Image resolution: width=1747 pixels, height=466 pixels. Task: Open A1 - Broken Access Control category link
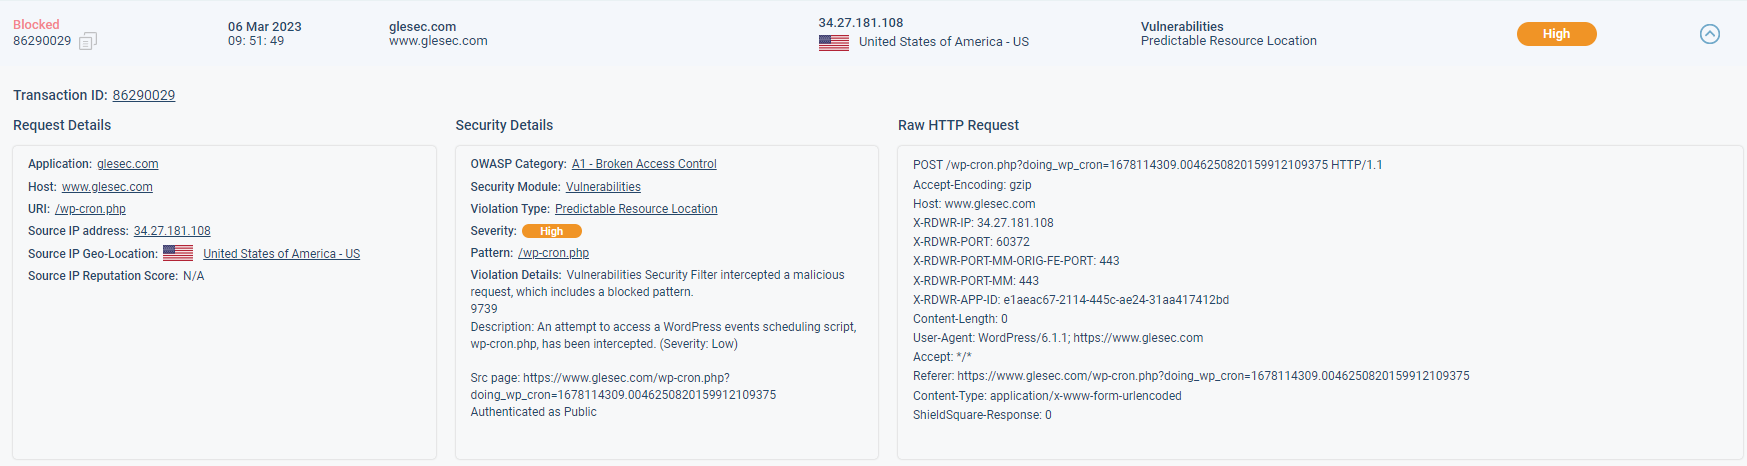pos(644,164)
